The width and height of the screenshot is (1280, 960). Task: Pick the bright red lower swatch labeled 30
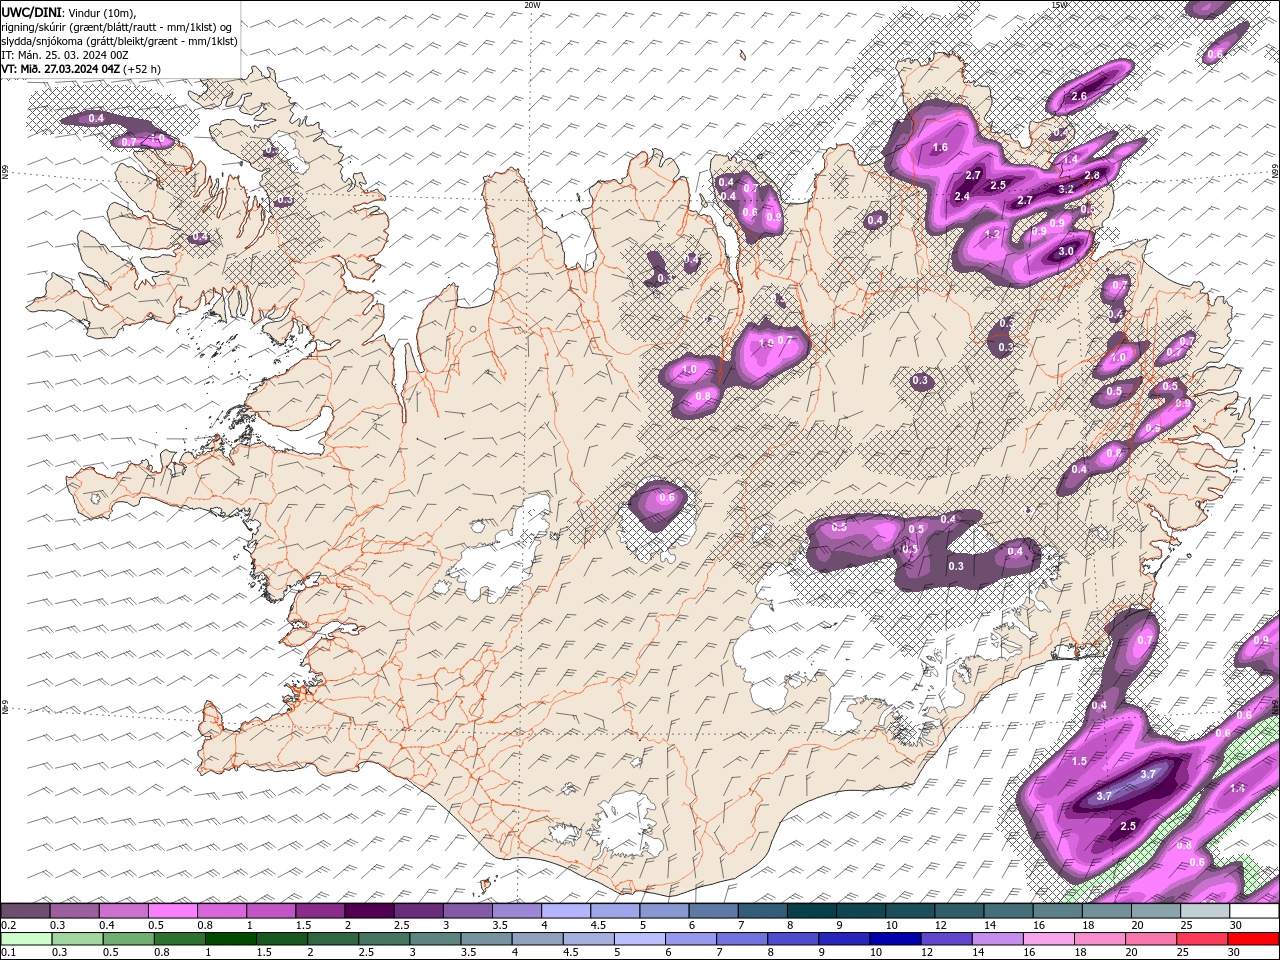(x=1253, y=939)
